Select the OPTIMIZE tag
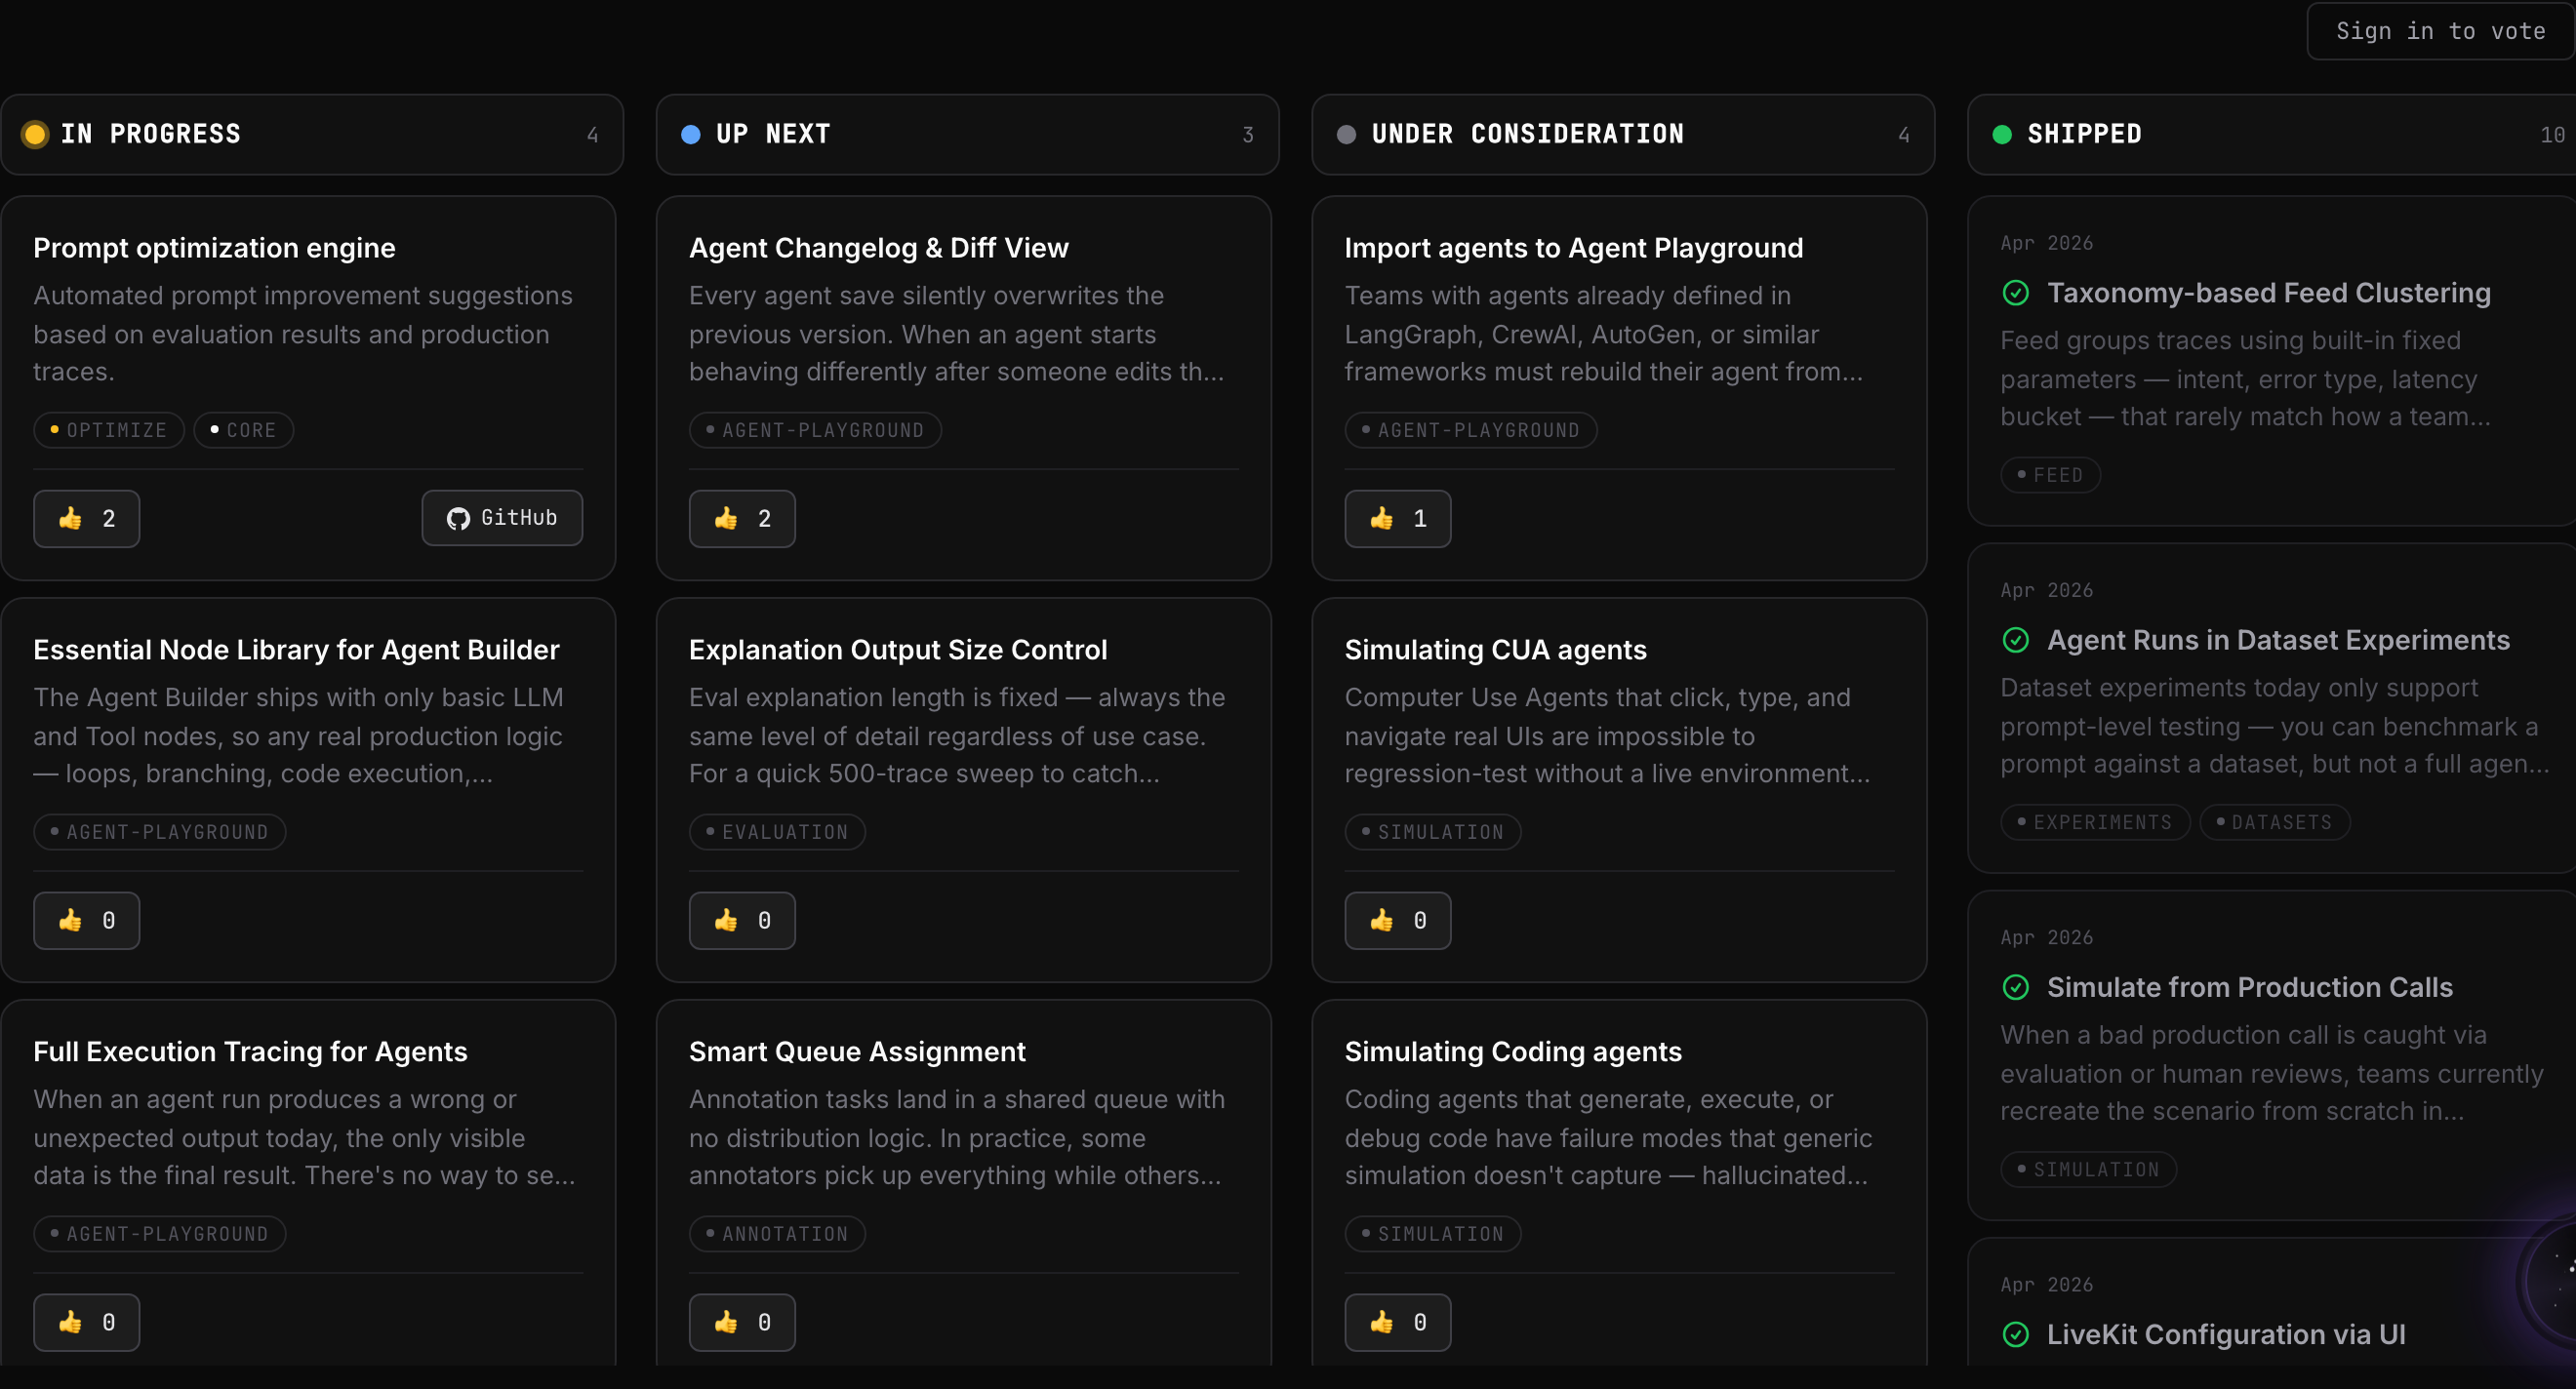Image resolution: width=2576 pixels, height=1389 pixels. click(109, 430)
